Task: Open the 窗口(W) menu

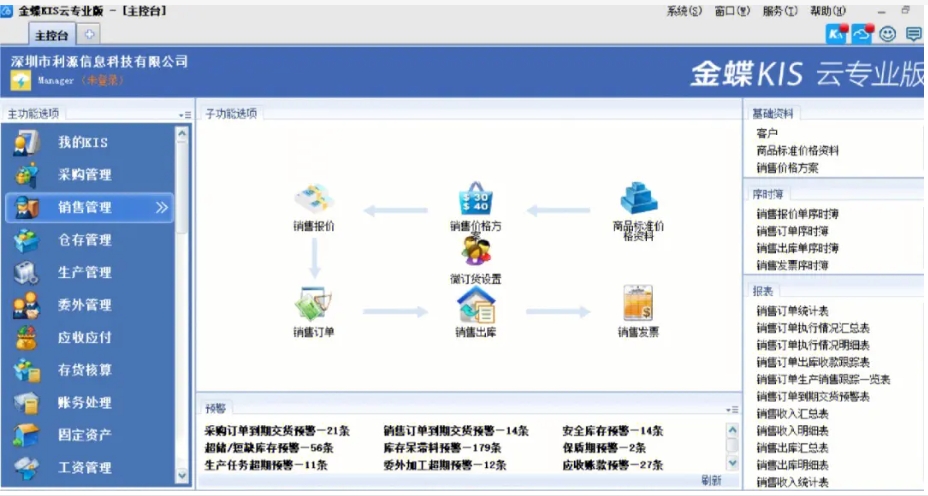Action: click(x=732, y=11)
